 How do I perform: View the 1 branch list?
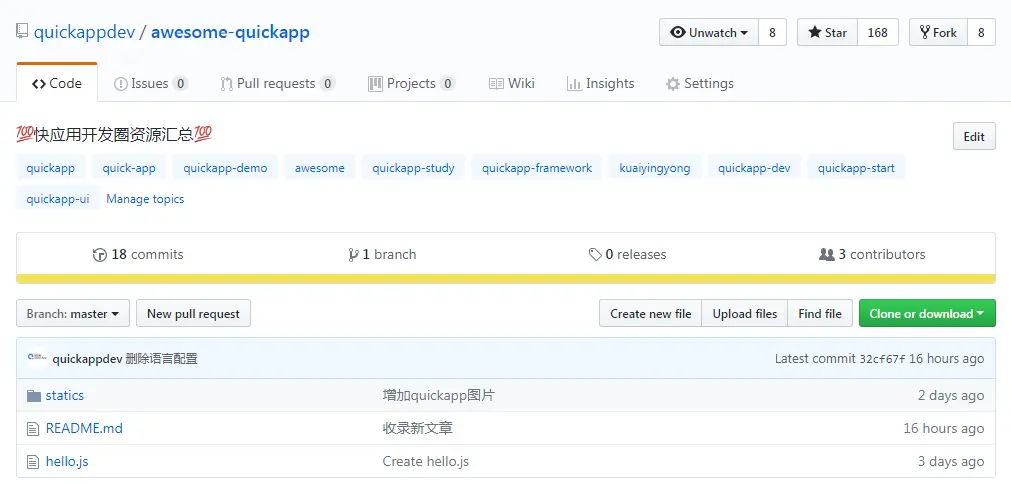tap(382, 255)
